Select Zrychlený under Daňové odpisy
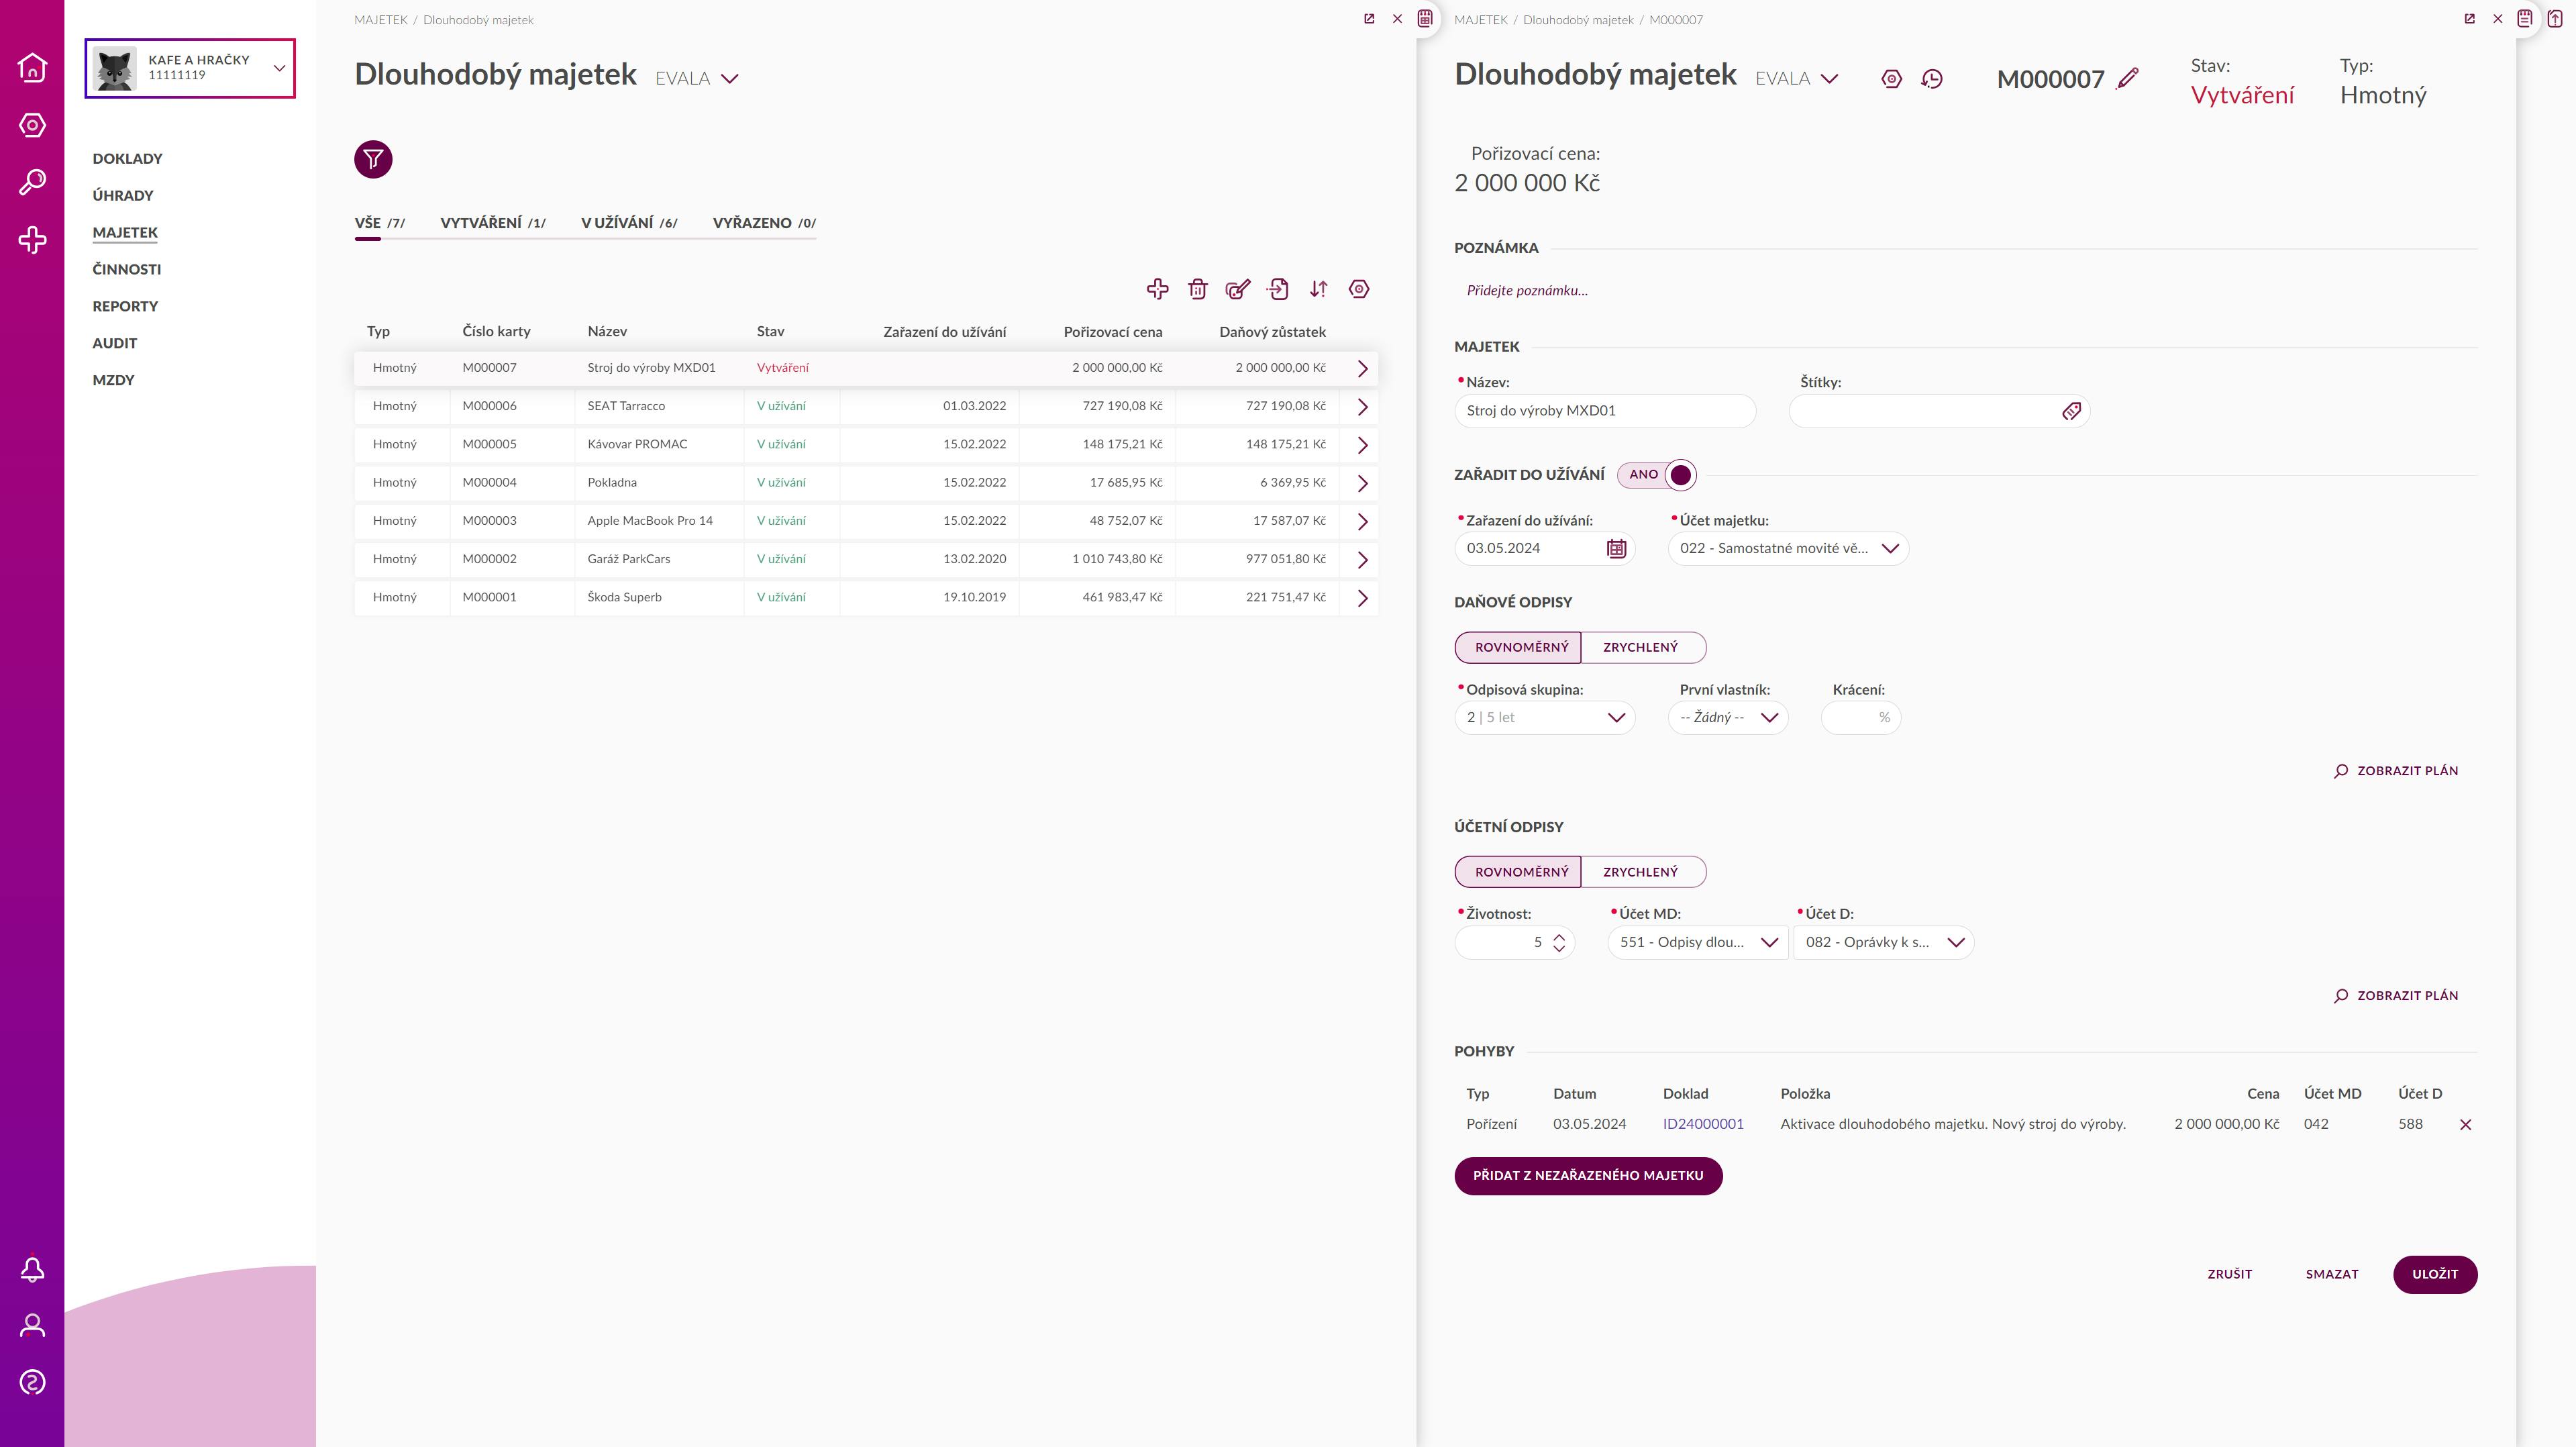Image resolution: width=2576 pixels, height=1447 pixels. [x=1642, y=647]
